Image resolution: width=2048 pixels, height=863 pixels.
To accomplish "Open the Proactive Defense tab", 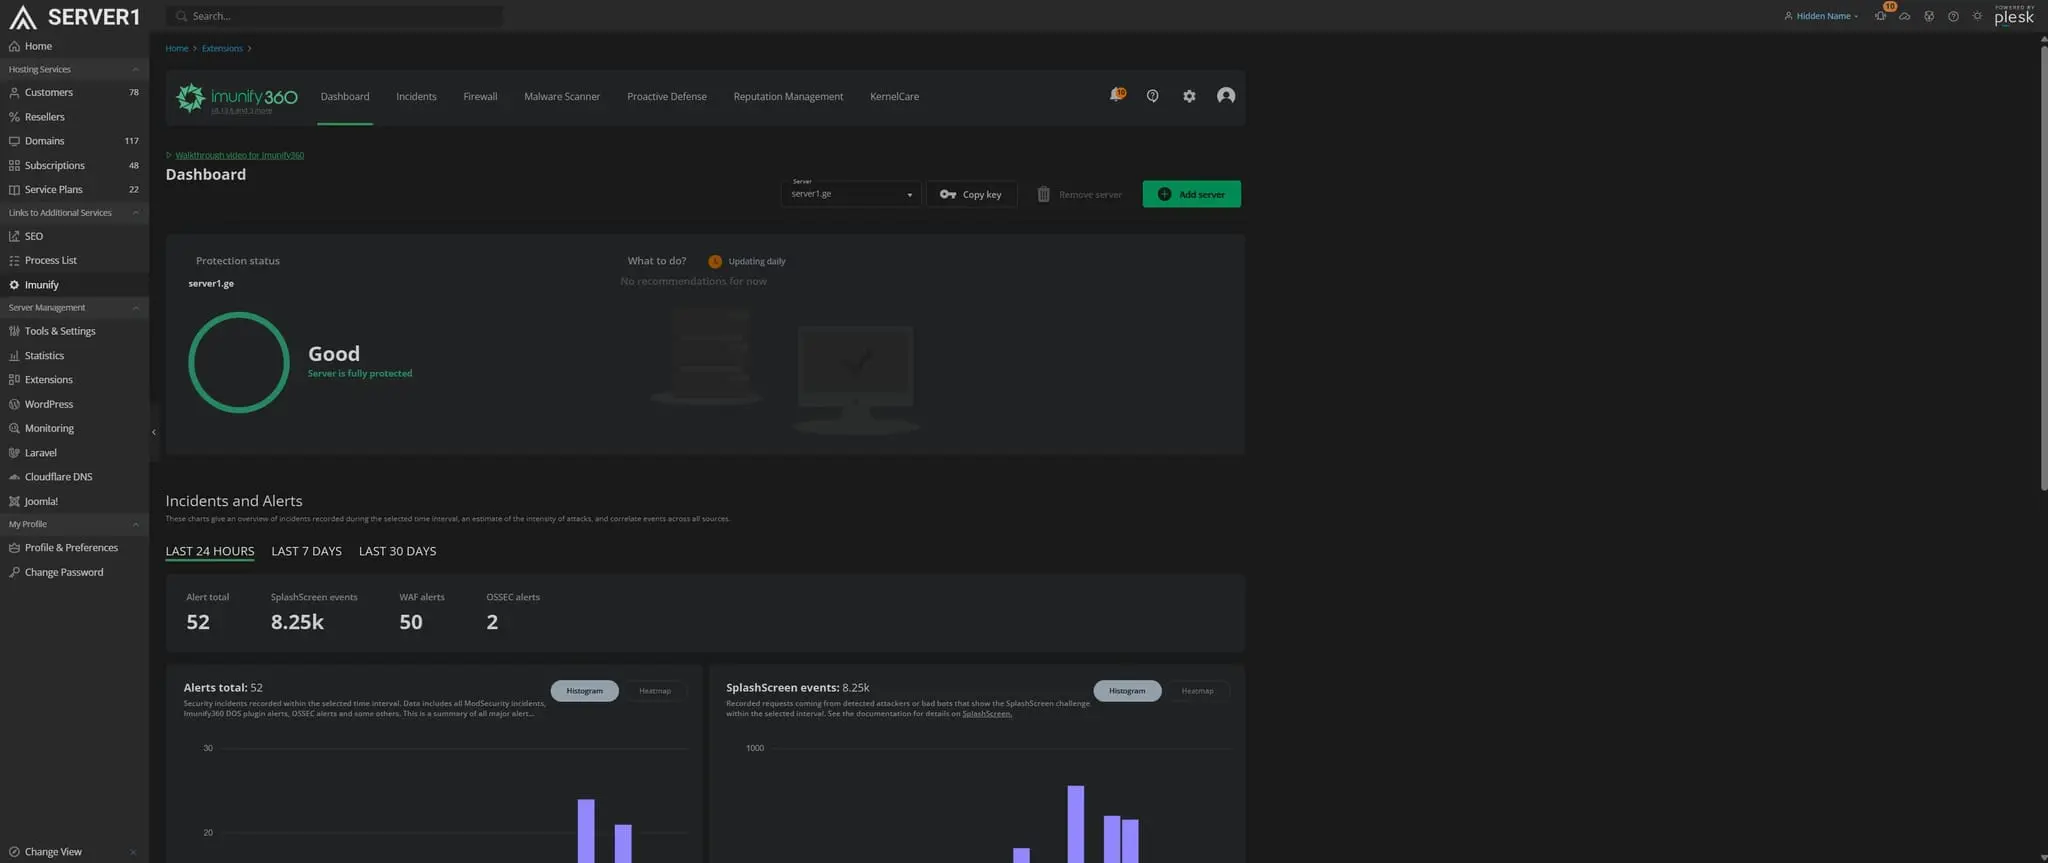I will click(667, 97).
